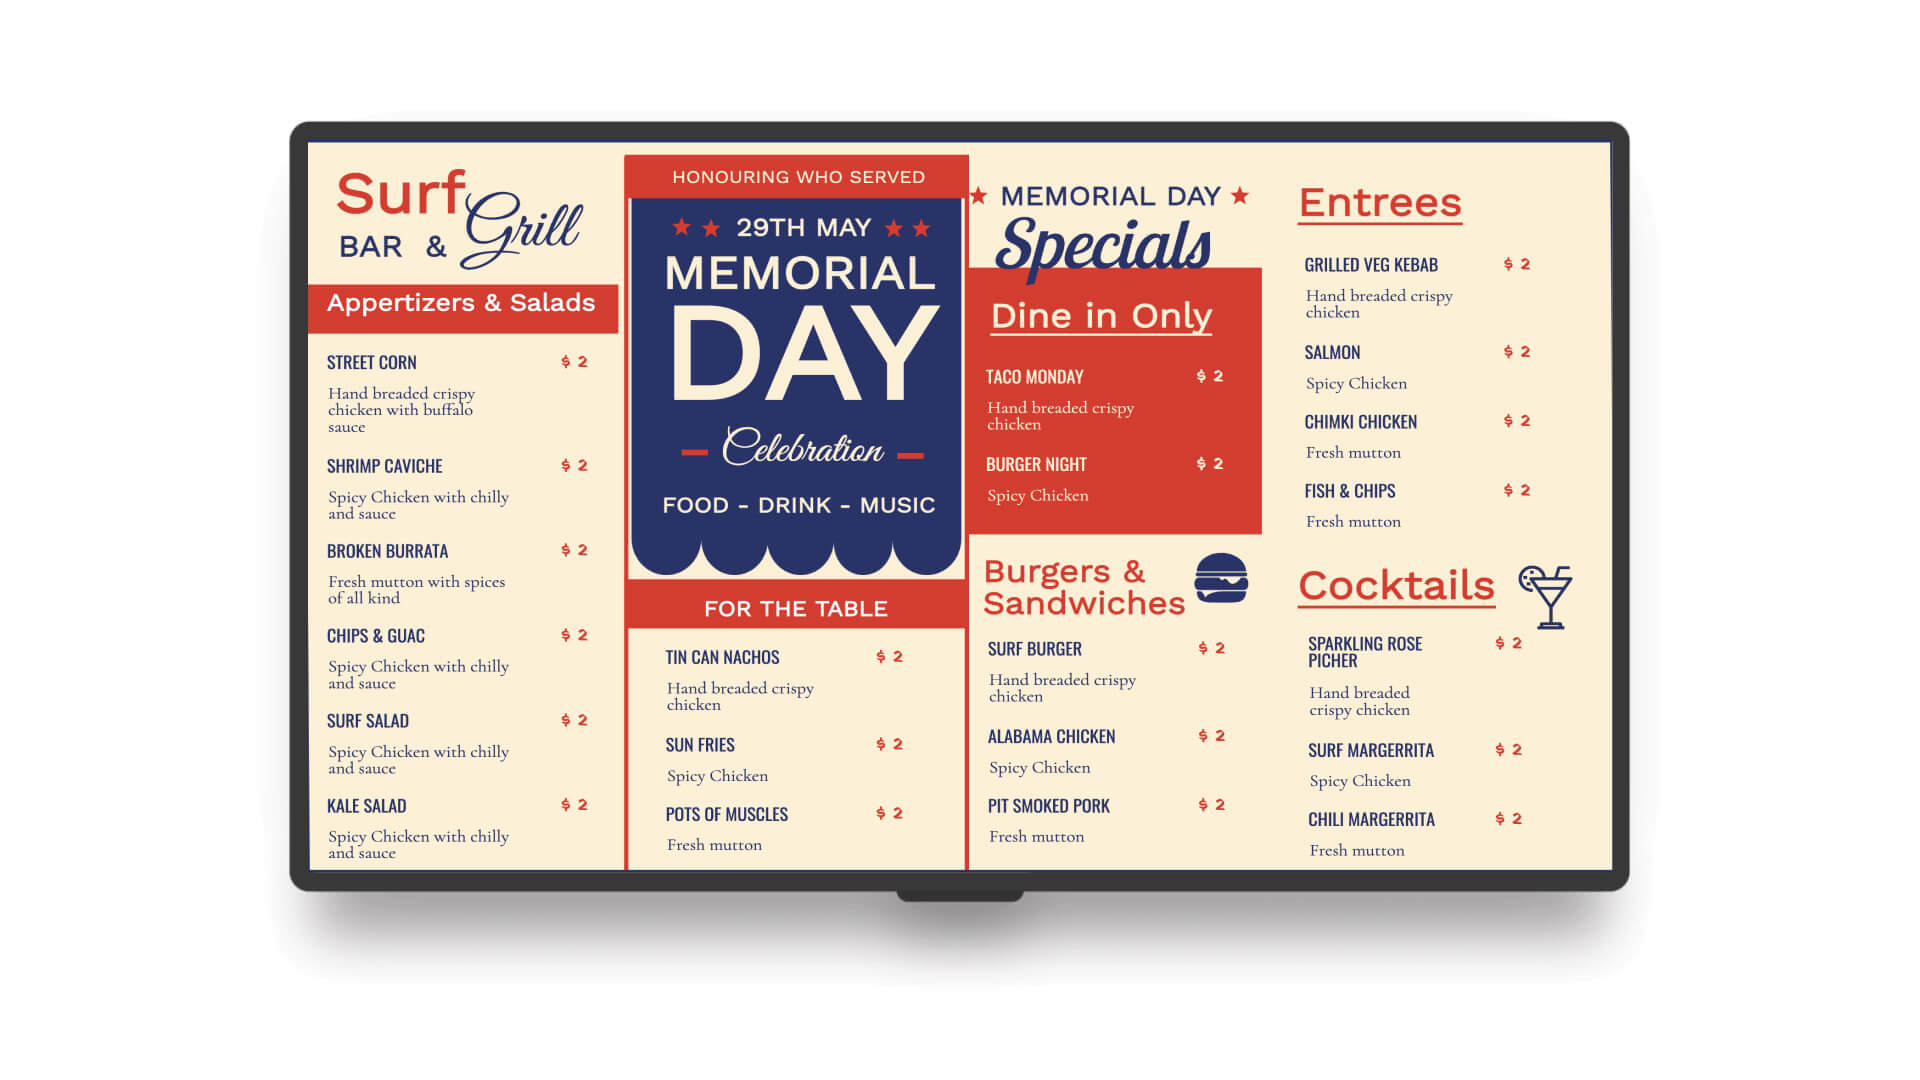This screenshot has height=1080, width=1920.
Task: Click the For The Table section header
Action: (x=791, y=608)
